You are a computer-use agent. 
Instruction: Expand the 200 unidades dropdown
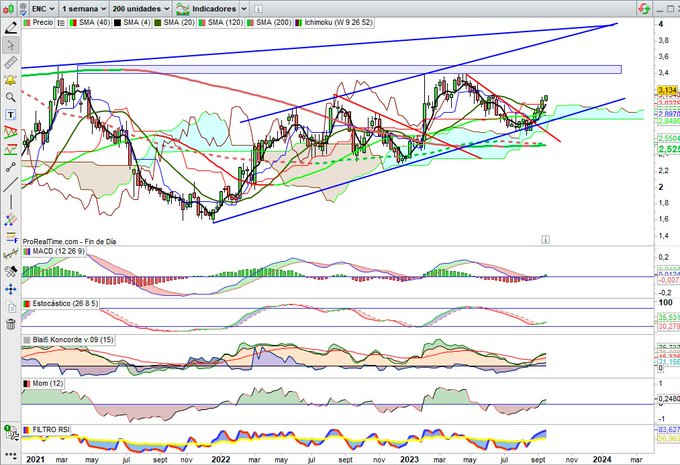(141, 9)
